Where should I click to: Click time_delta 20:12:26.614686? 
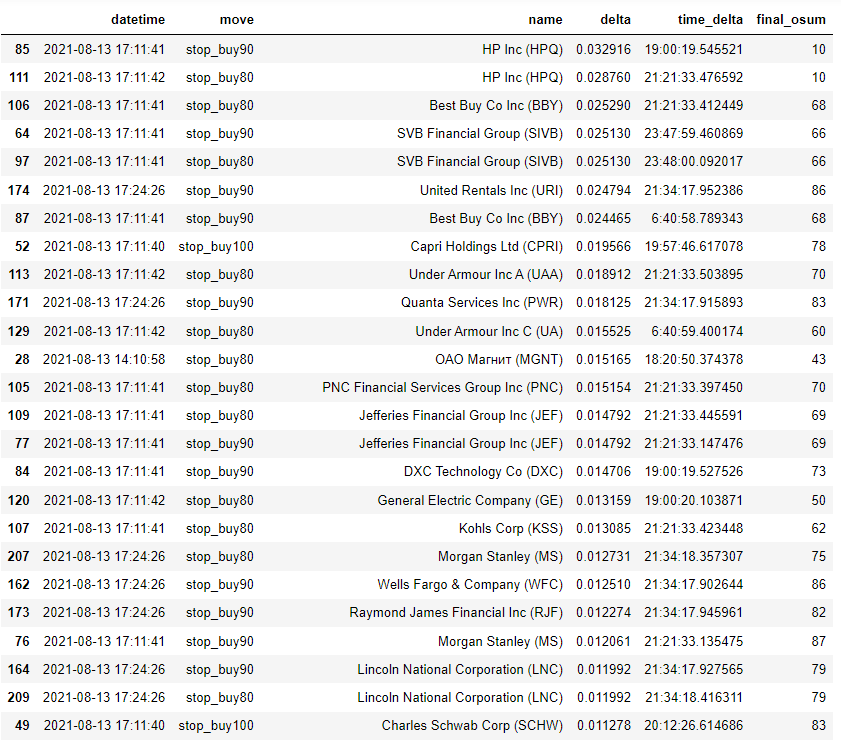click(x=694, y=725)
